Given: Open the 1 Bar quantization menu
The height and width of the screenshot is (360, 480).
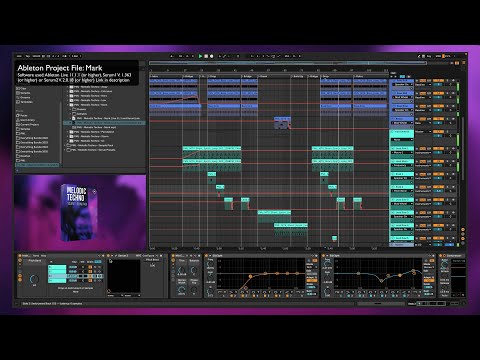Looking at the screenshot, I should [x=75, y=56].
